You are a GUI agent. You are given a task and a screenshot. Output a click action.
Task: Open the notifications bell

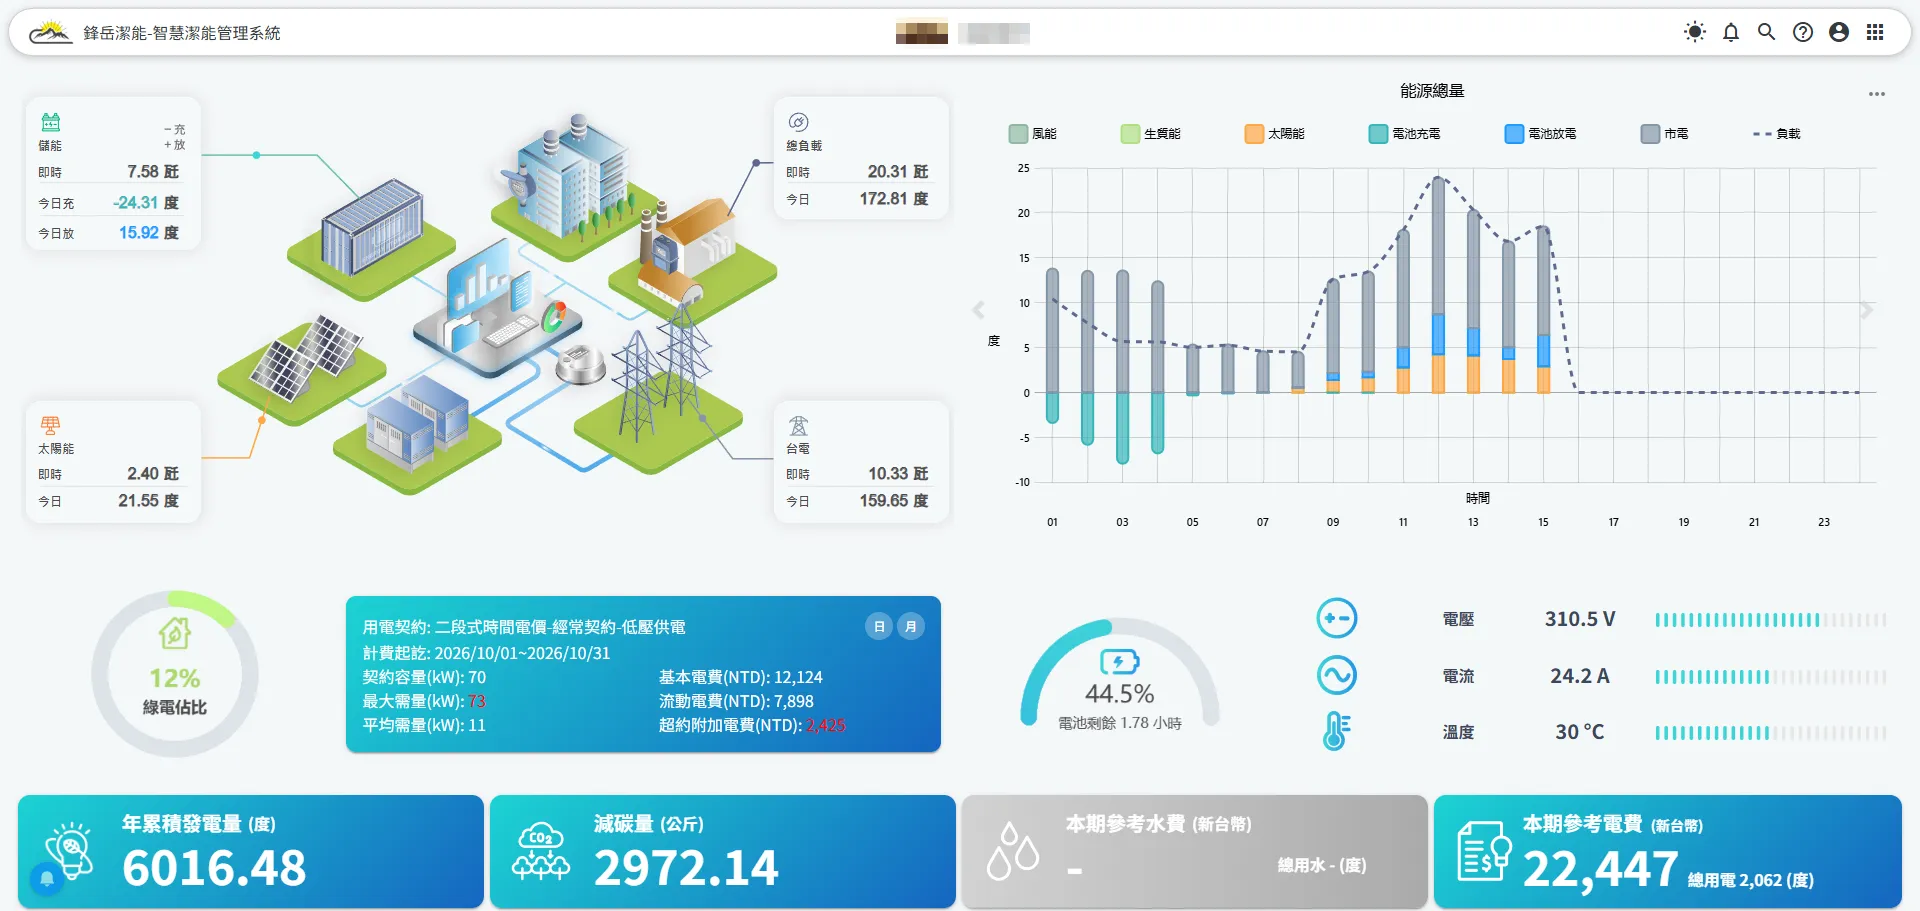(1731, 32)
